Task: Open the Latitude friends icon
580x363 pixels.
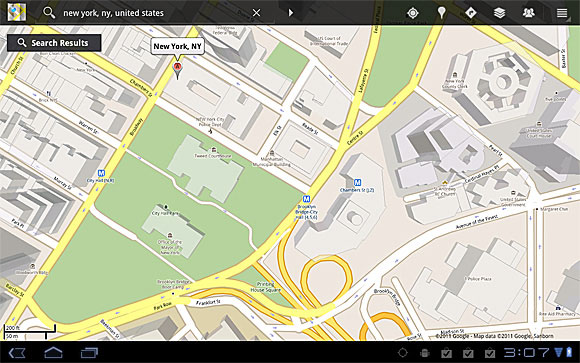Action: click(x=529, y=13)
